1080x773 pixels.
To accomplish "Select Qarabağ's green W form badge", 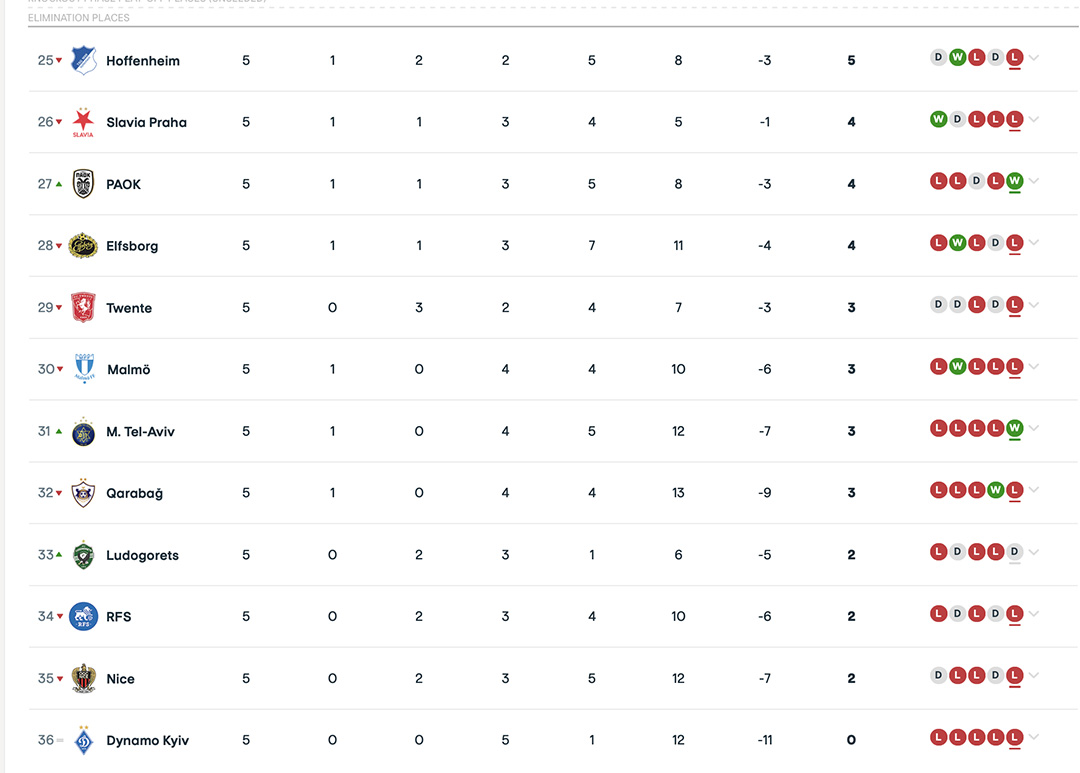I will click(995, 490).
